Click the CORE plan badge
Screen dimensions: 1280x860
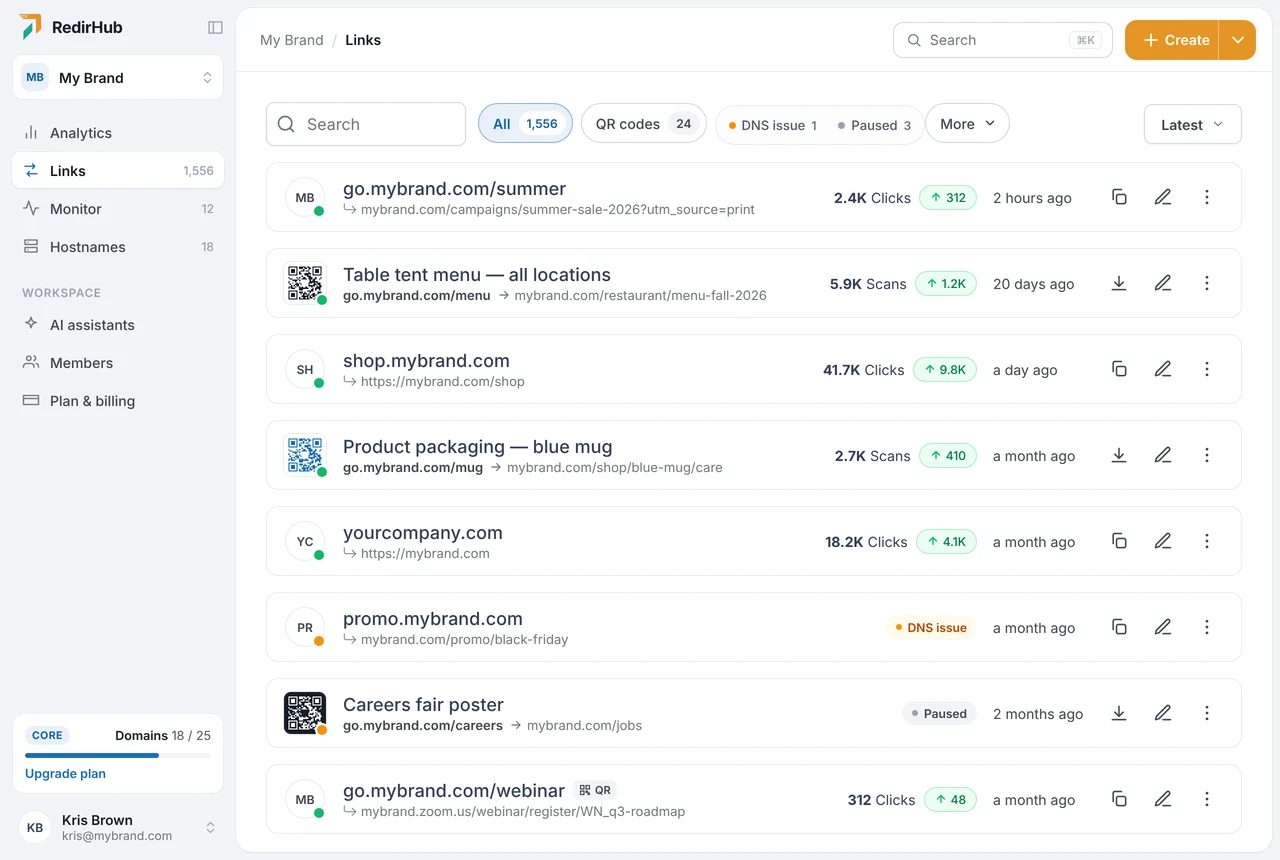coord(47,735)
